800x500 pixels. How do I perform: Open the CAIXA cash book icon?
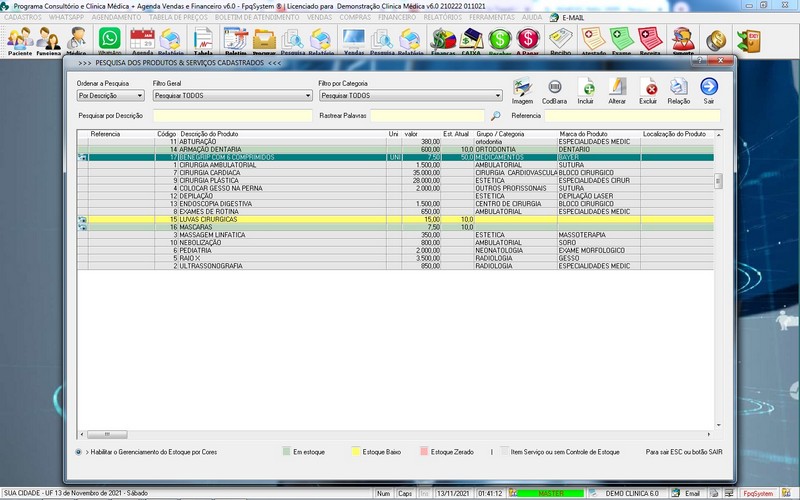coord(471,40)
